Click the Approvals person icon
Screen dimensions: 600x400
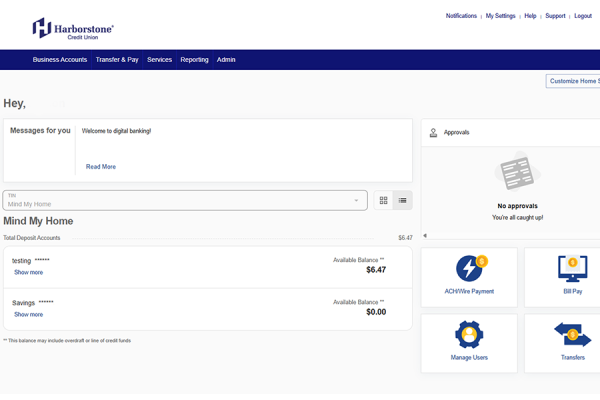[433, 132]
